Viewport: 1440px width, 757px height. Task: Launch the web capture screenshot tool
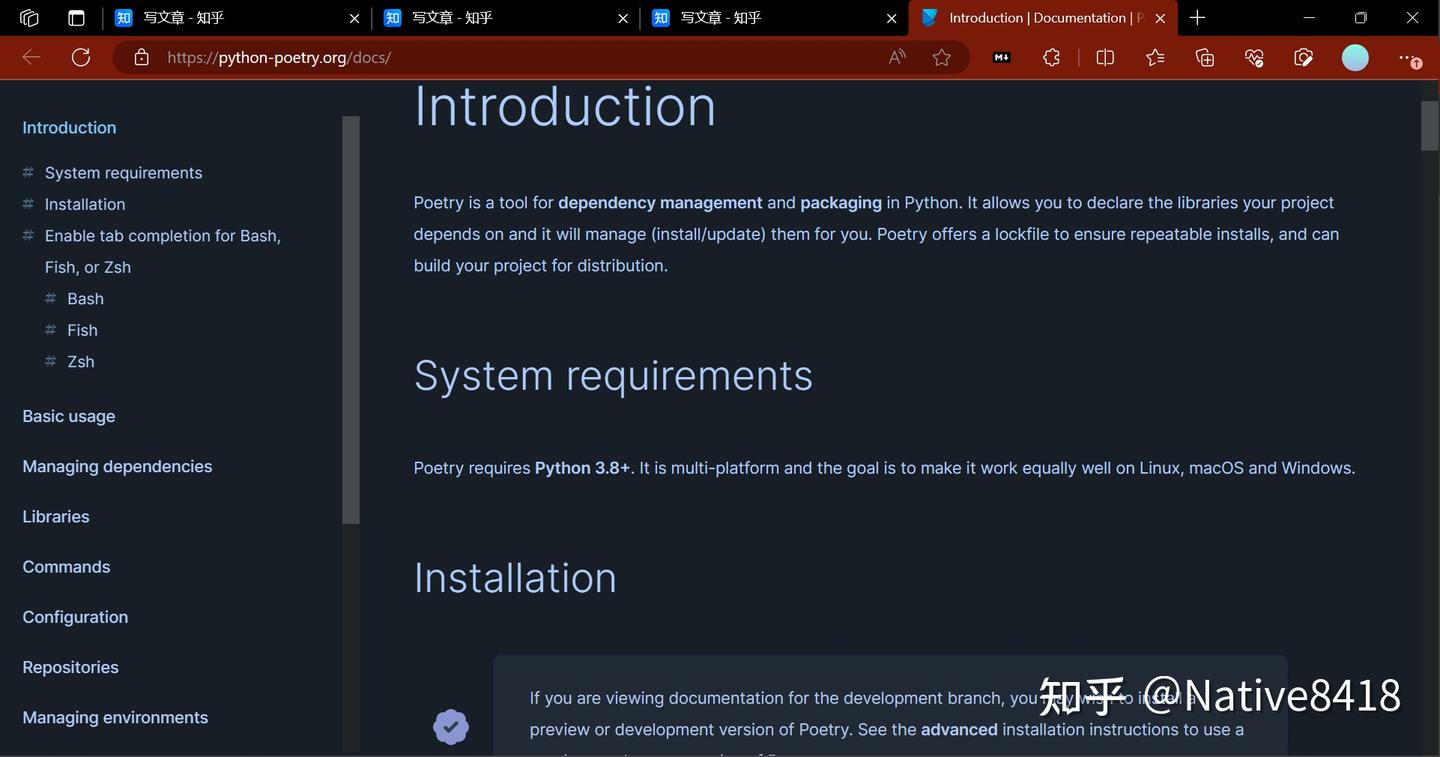coord(1303,57)
